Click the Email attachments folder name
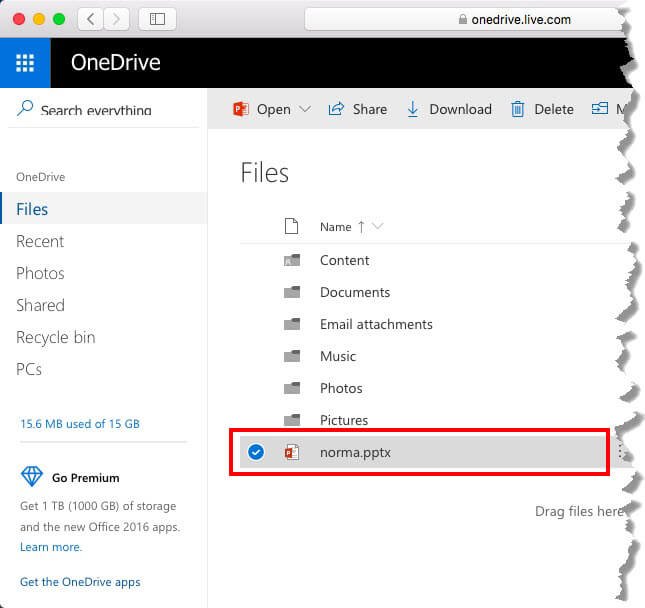645x608 pixels. pos(376,324)
